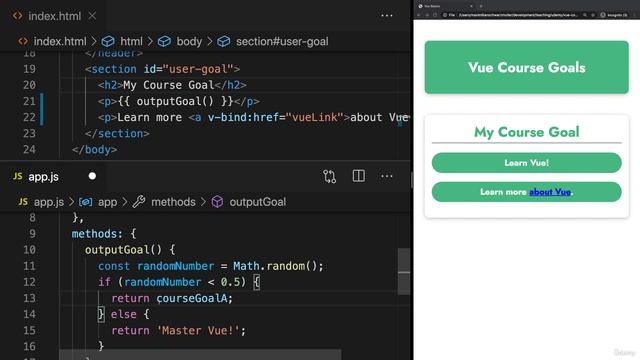
Task: Select the index.html editor tab
Action: [x=54, y=16]
